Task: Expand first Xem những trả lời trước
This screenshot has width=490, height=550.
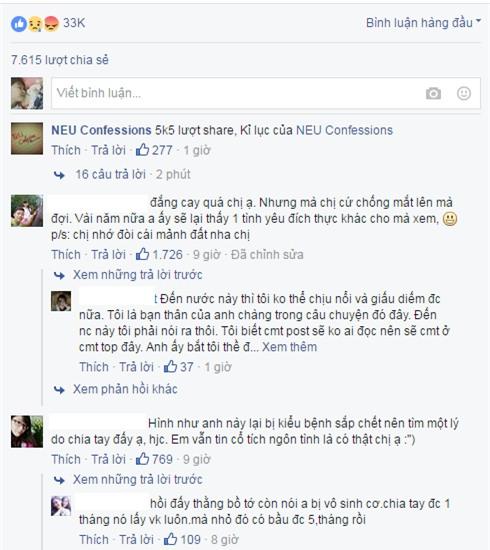Action: [137, 275]
